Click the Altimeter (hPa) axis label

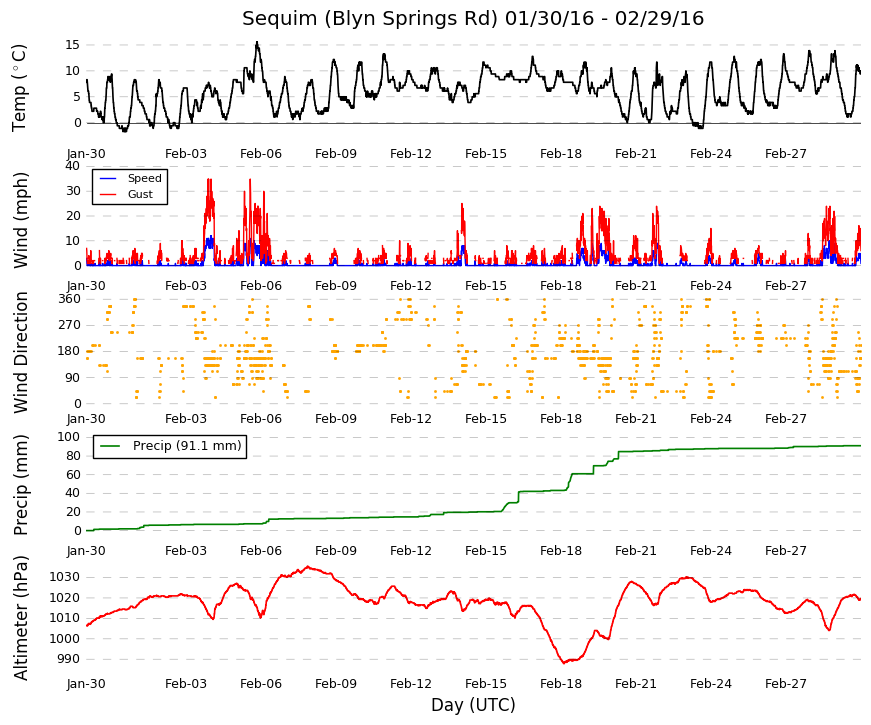point(20,618)
